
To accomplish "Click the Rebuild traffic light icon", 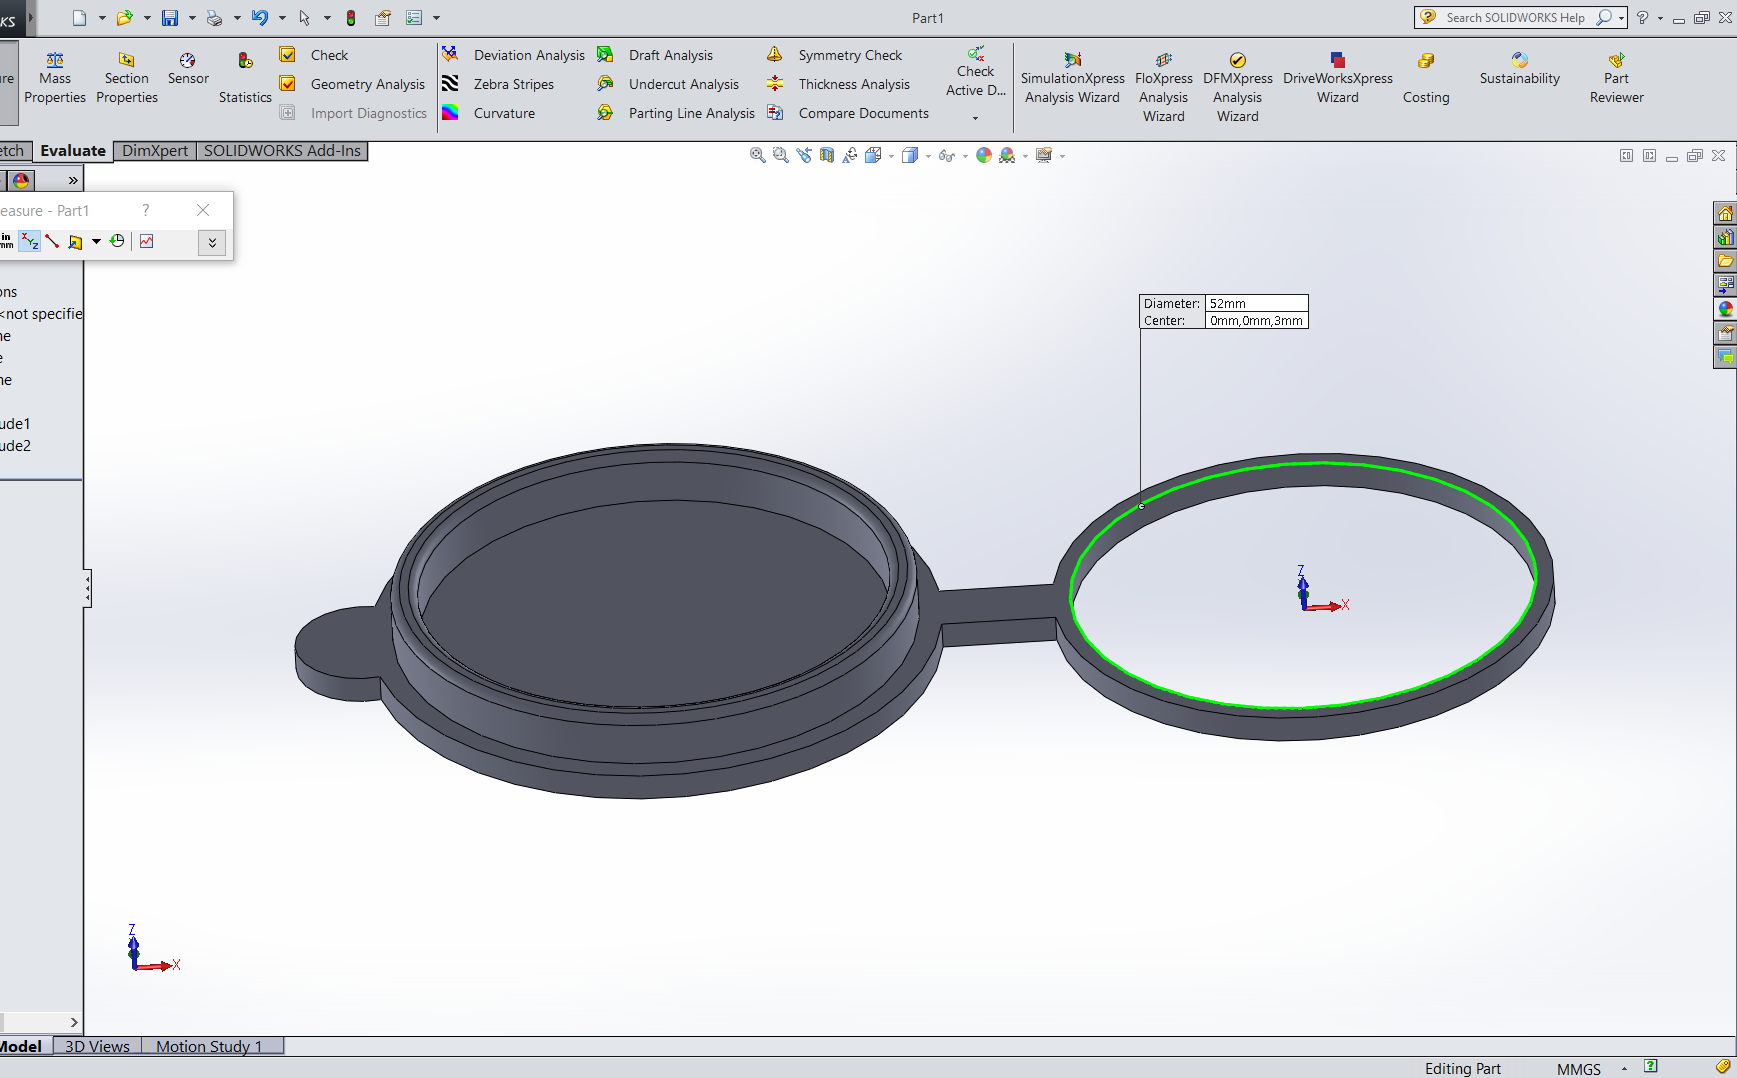I will click(x=351, y=18).
